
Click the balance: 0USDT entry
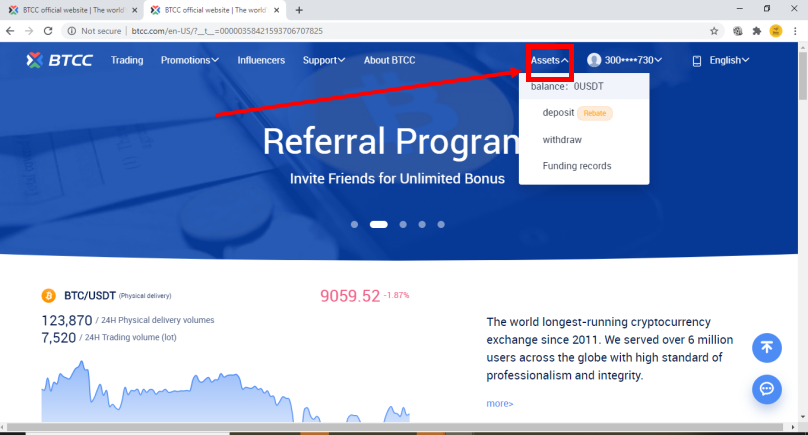pos(584,87)
